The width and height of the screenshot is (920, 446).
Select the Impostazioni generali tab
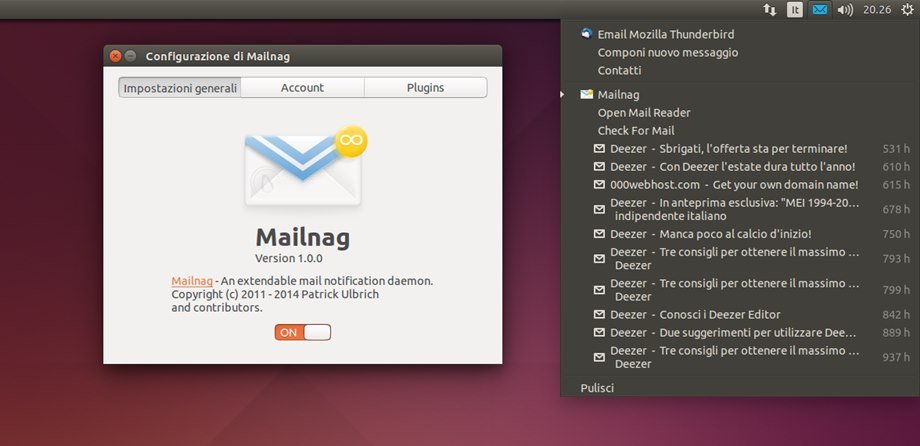(180, 88)
